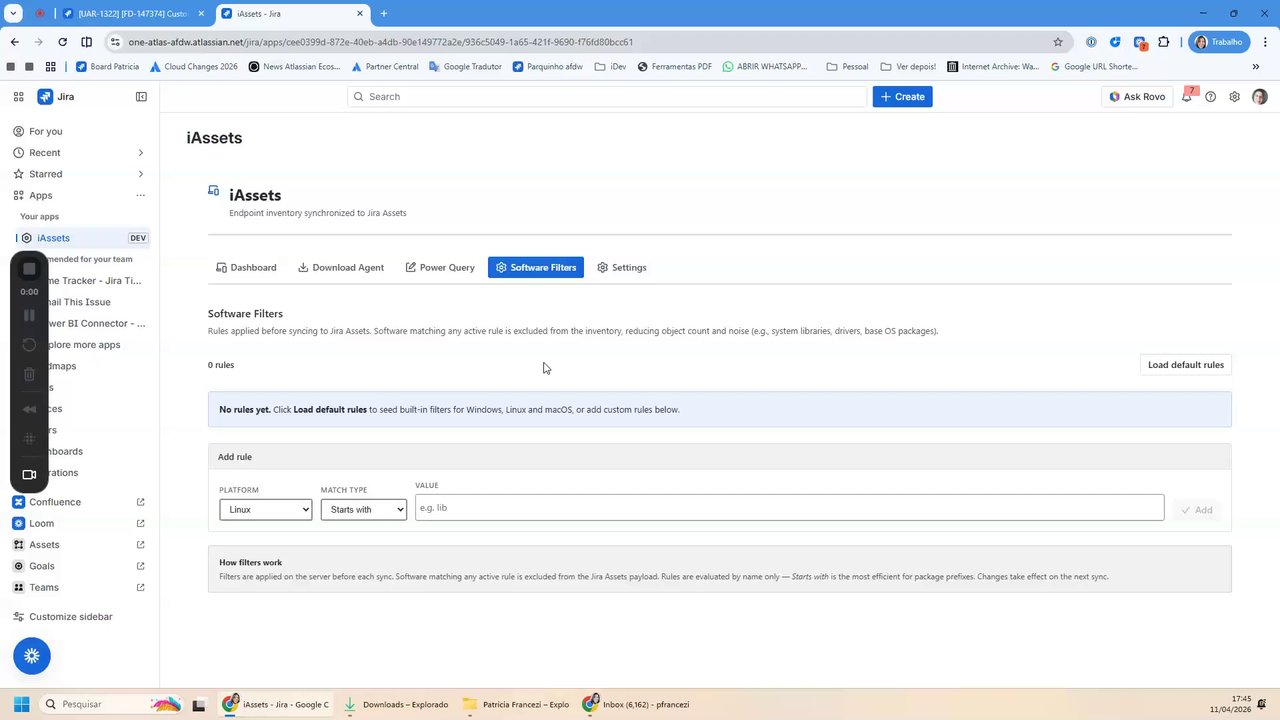Screen dimensions: 1280x720
Task: Open the Match Type dropdown
Action: [363, 510]
